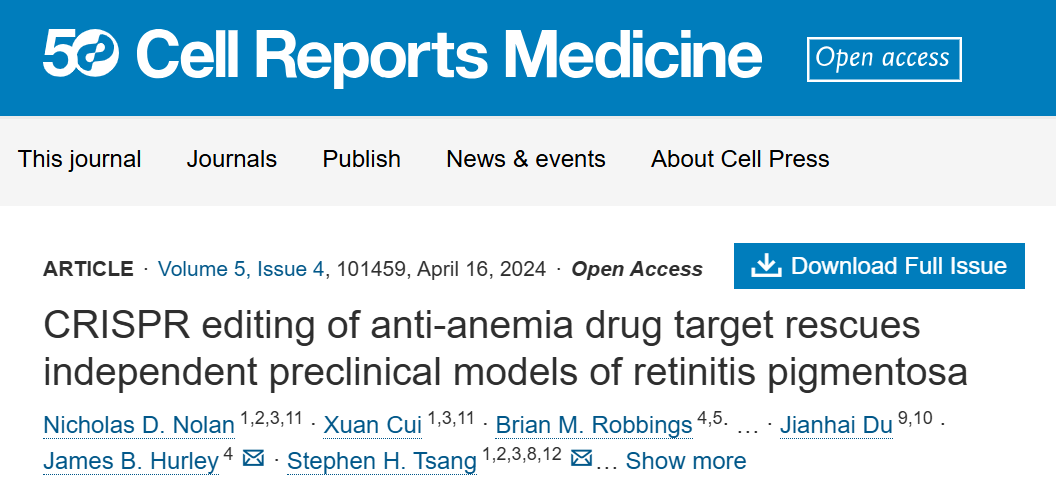Open the Cell Reports Medicine homepage title
The width and height of the screenshot is (1056, 501).
[449, 55]
